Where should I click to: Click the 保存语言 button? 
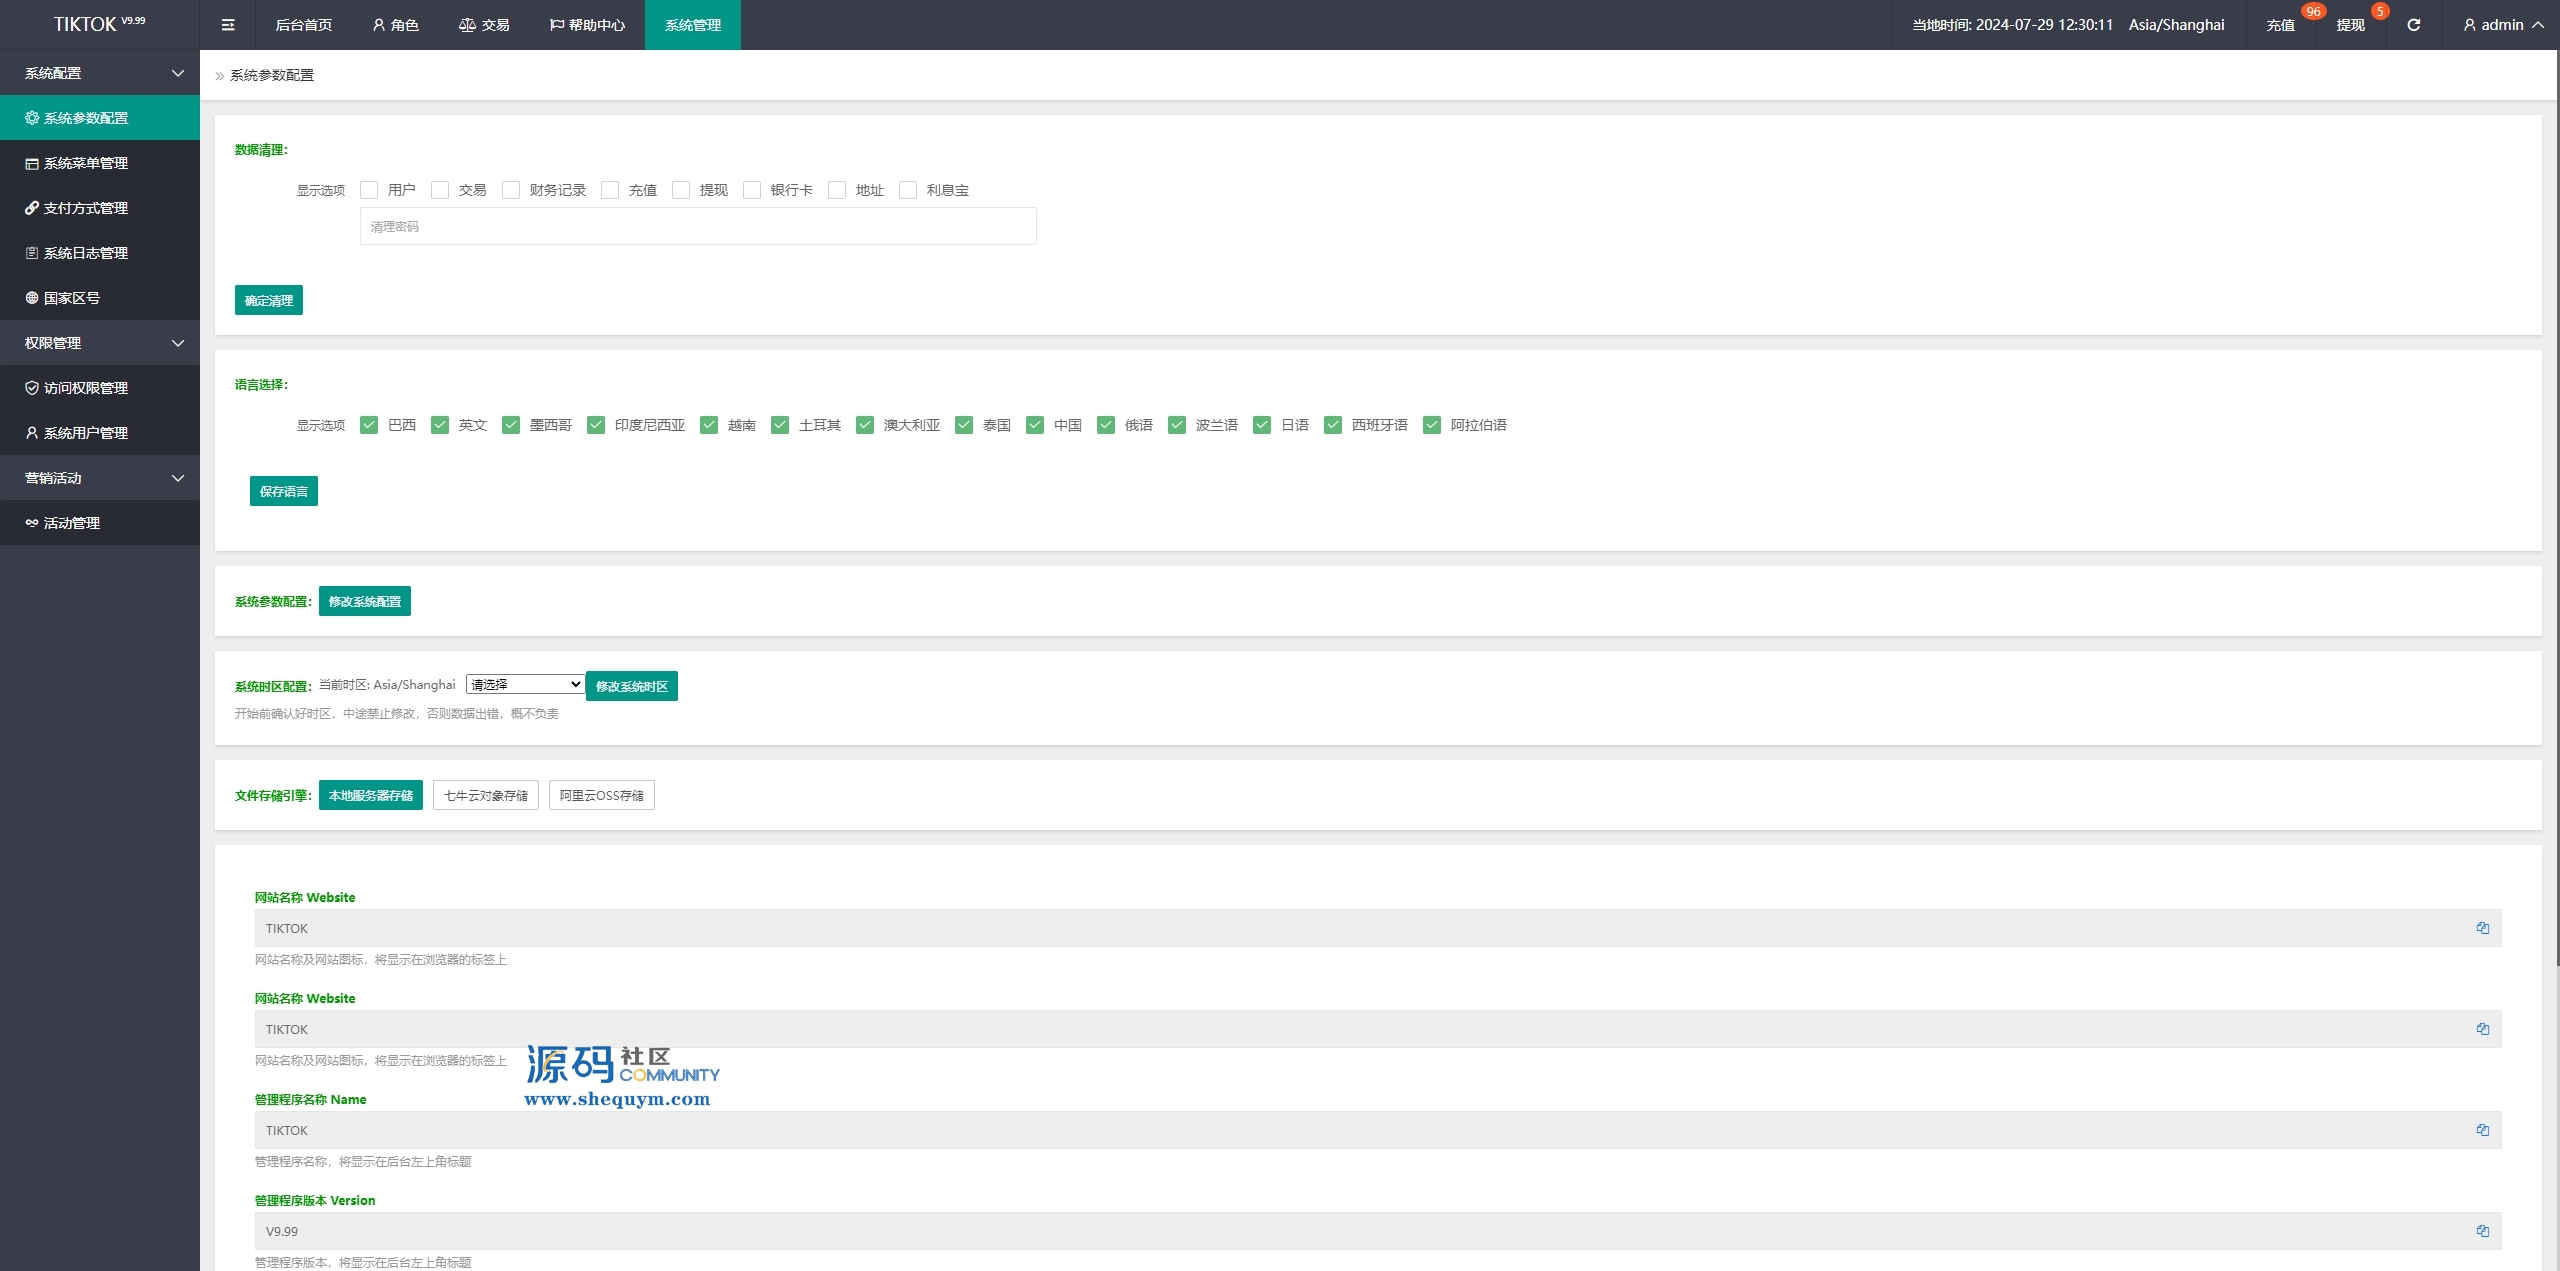pyautogui.click(x=284, y=491)
